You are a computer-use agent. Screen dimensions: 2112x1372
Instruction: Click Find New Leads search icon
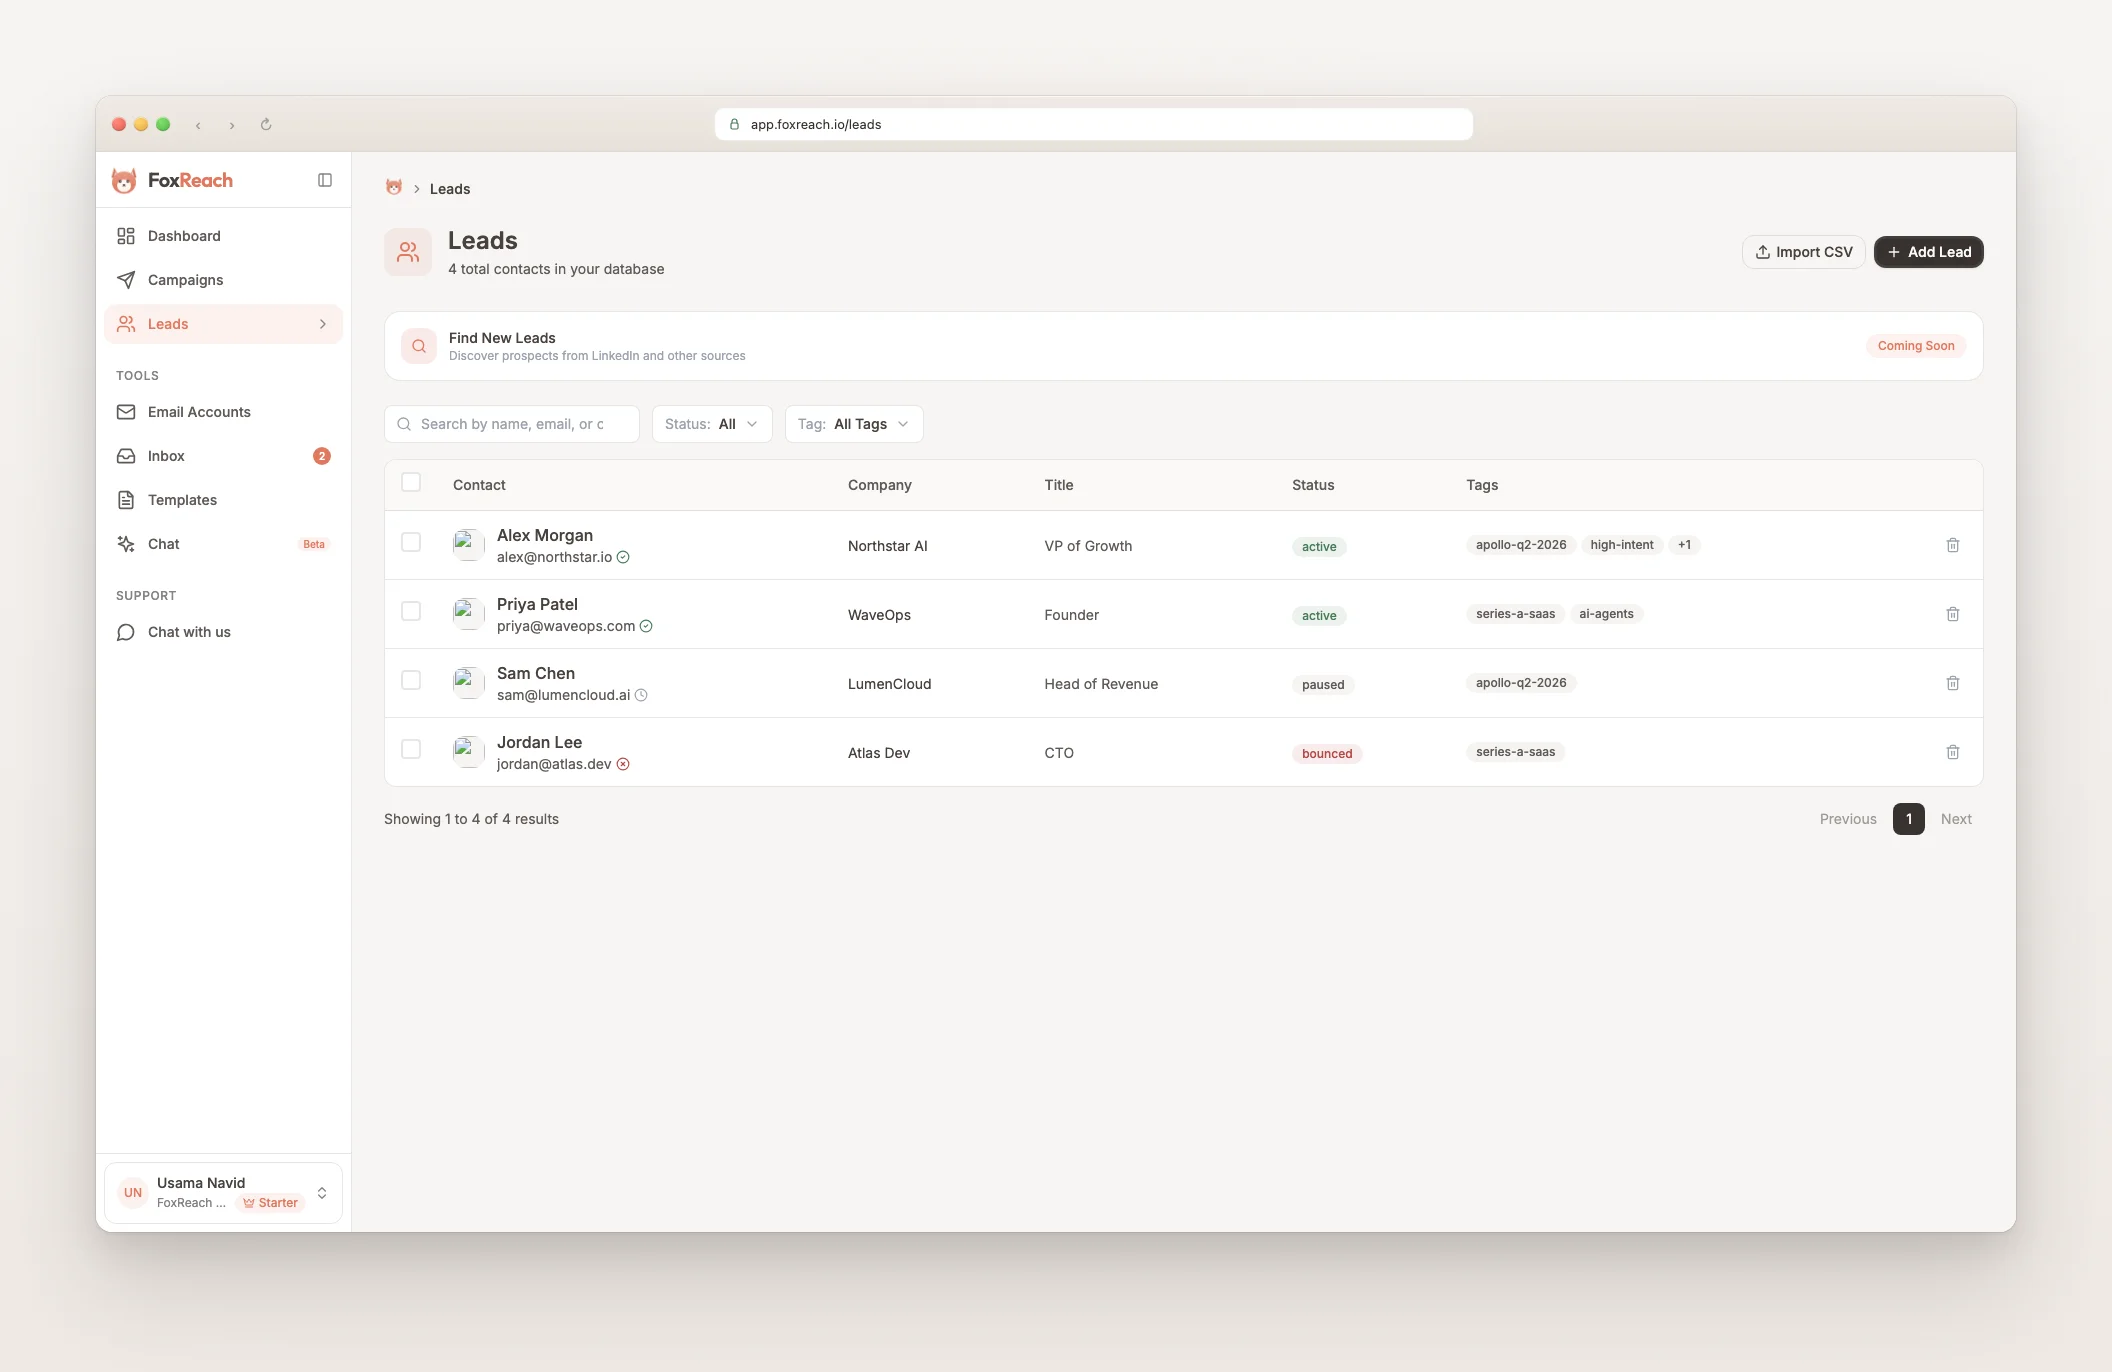tap(419, 346)
